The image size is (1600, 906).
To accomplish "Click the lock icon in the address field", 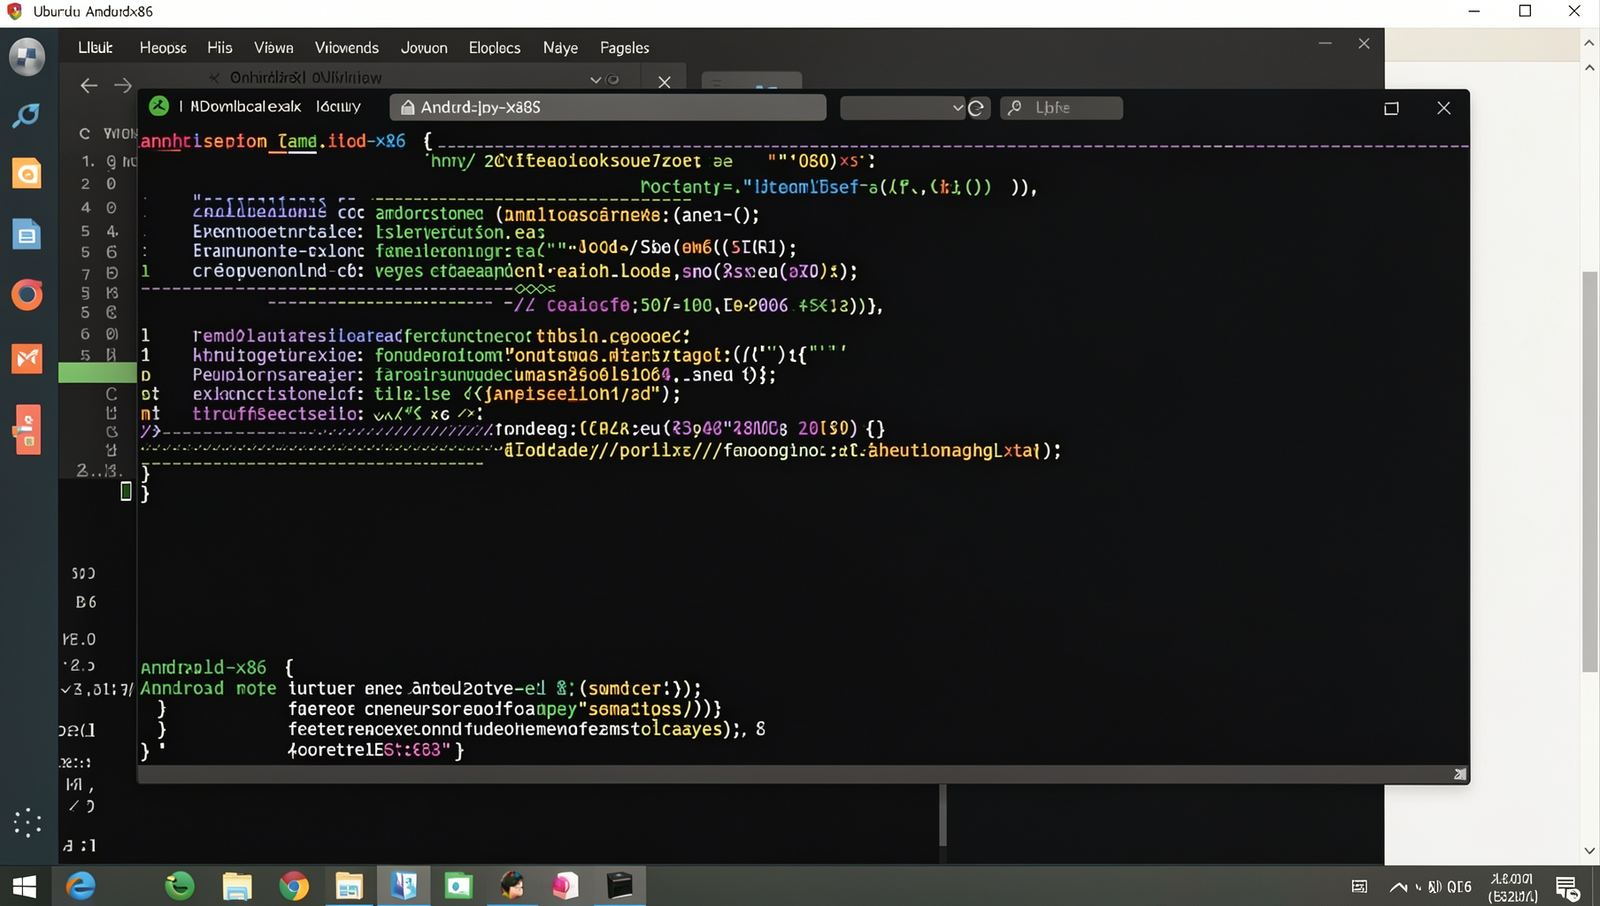I will tap(407, 107).
